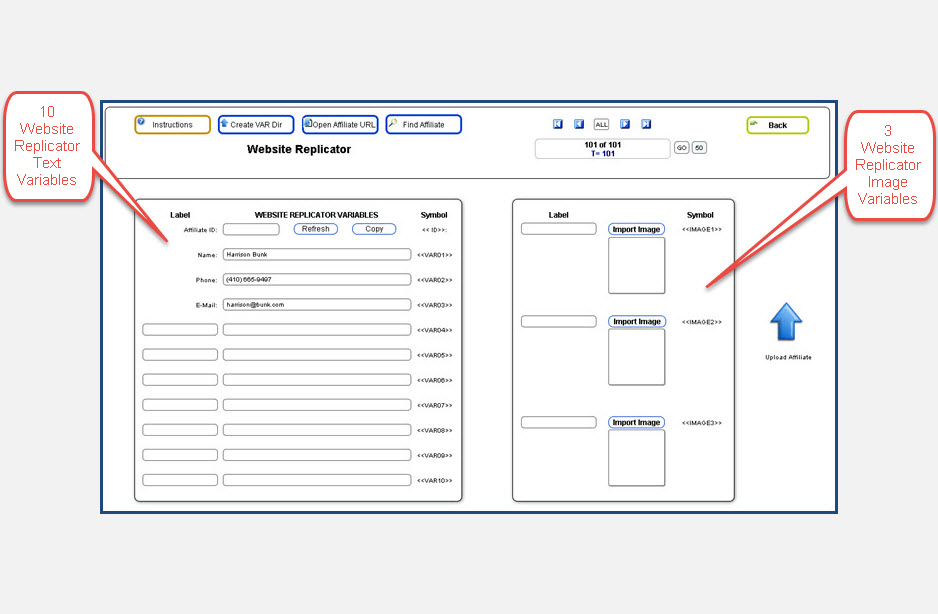Go to the next record
The image size is (938, 614).
[x=624, y=124]
